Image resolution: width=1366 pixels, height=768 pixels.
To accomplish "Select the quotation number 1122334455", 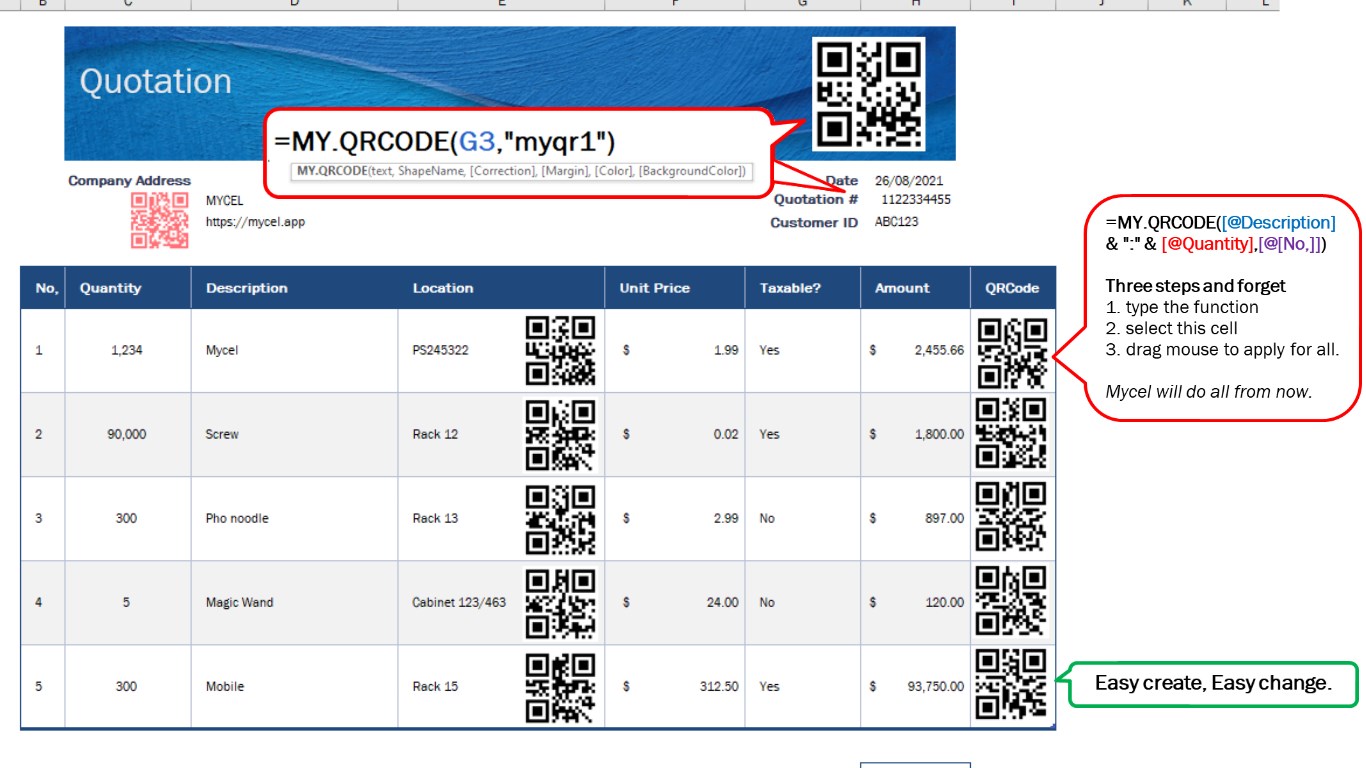I will pyautogui.click(x=916, y=200).
